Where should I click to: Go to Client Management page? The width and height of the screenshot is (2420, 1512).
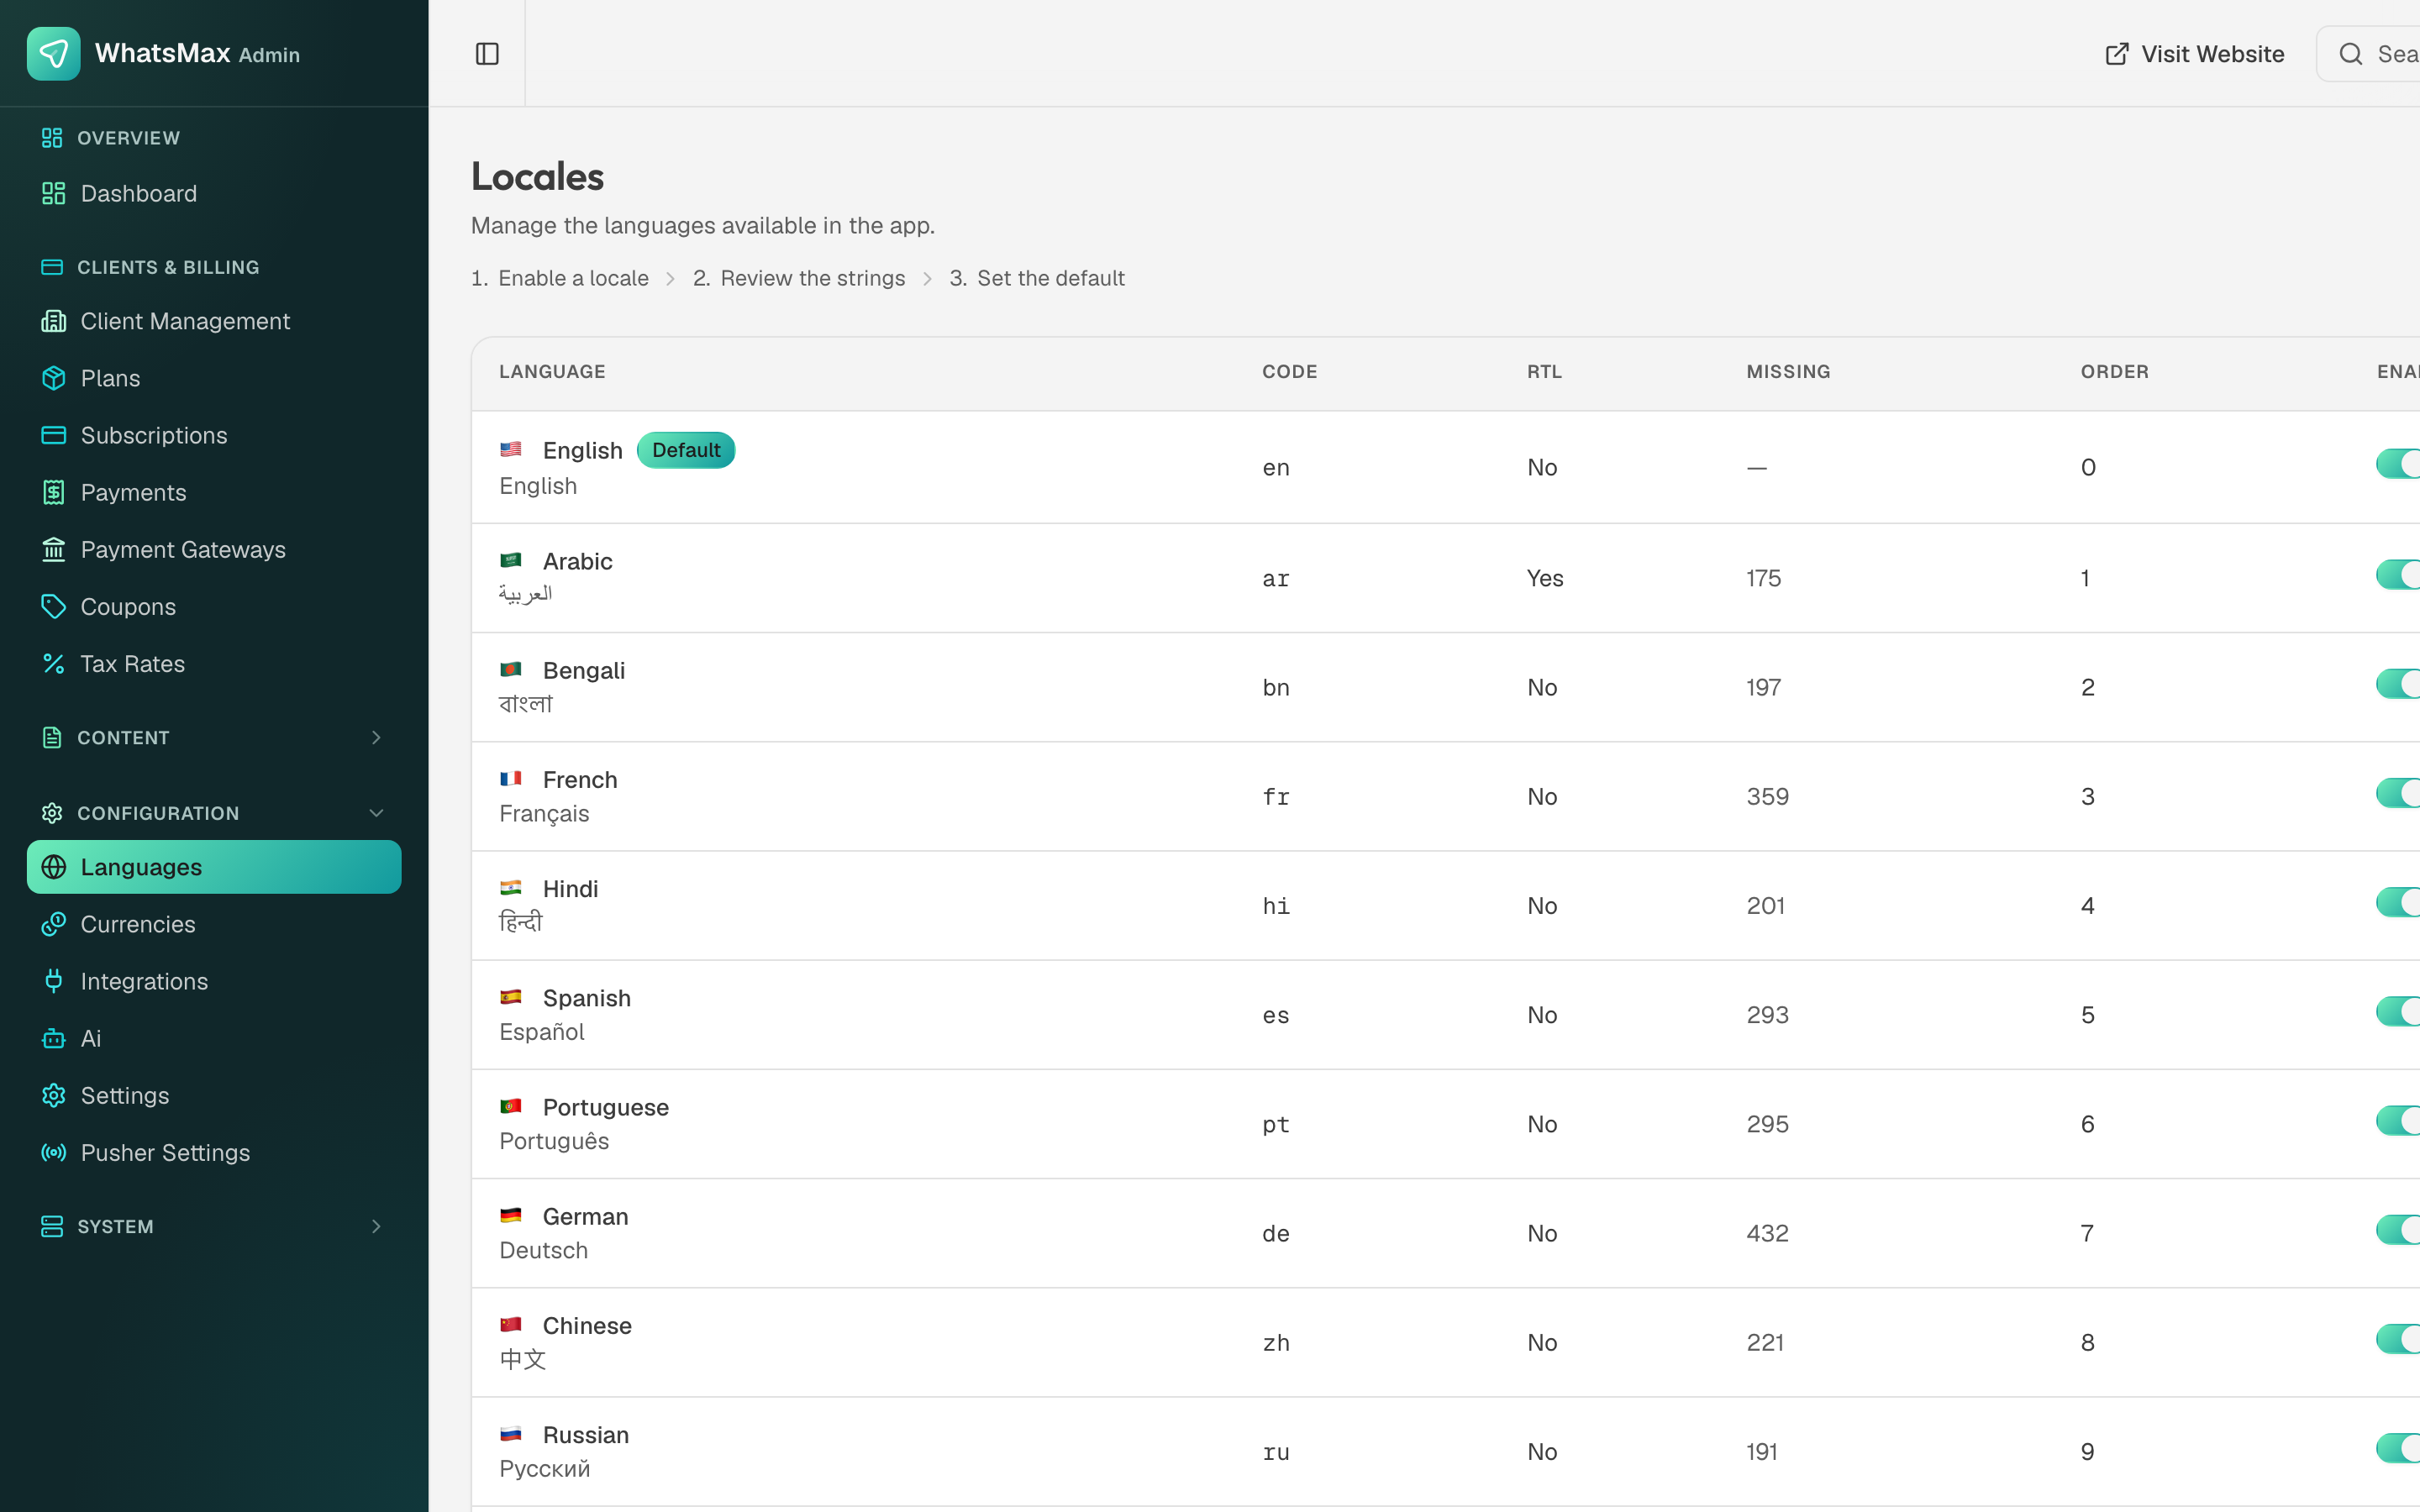(x=214, y=321)
